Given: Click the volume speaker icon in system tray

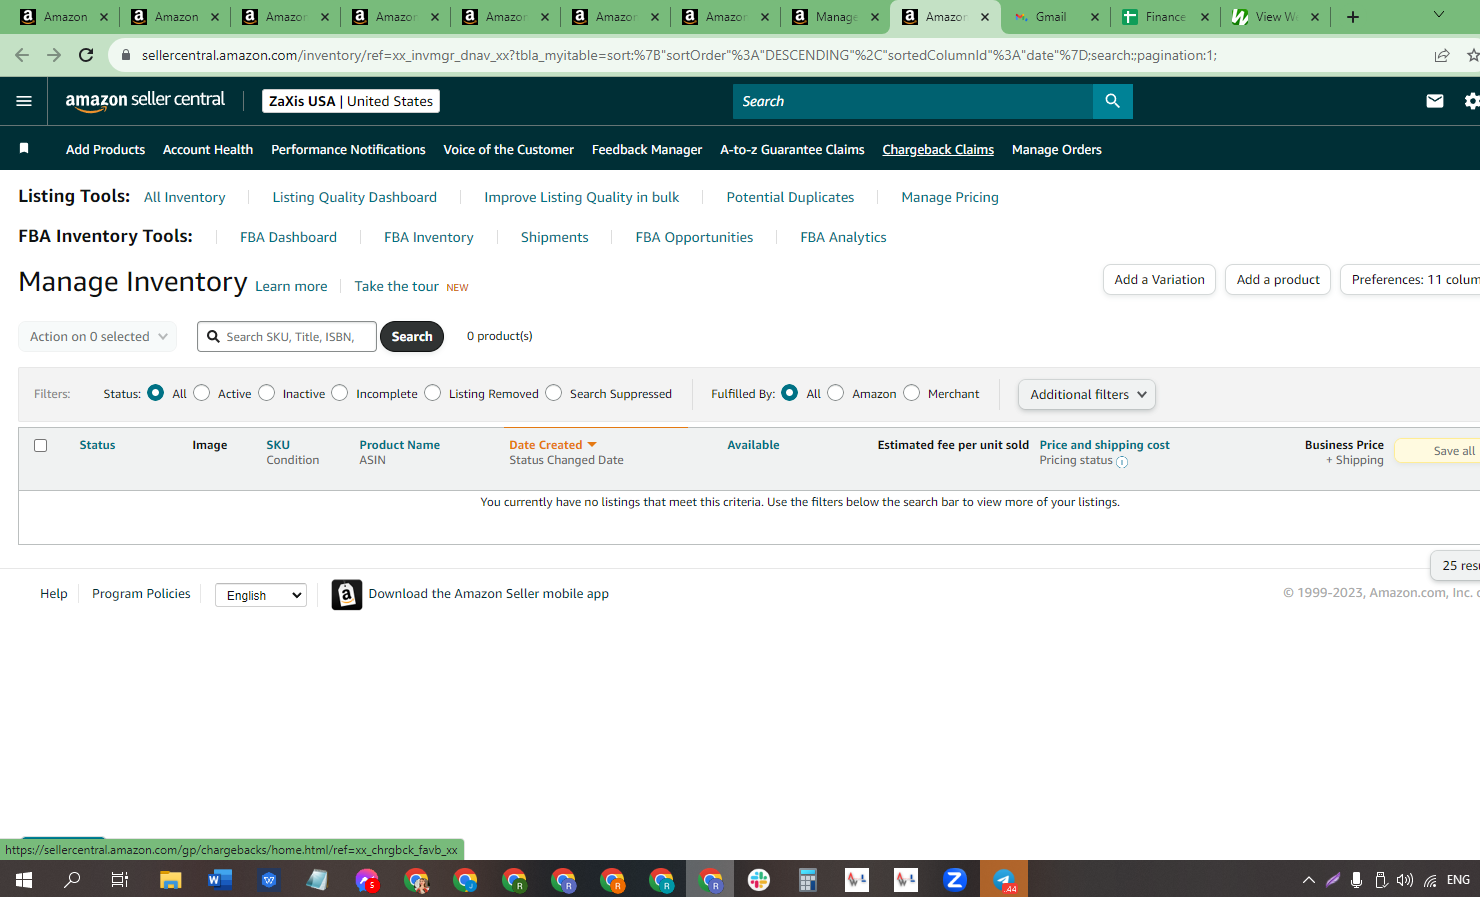Looking at the screenshot, I should 1405,880.
